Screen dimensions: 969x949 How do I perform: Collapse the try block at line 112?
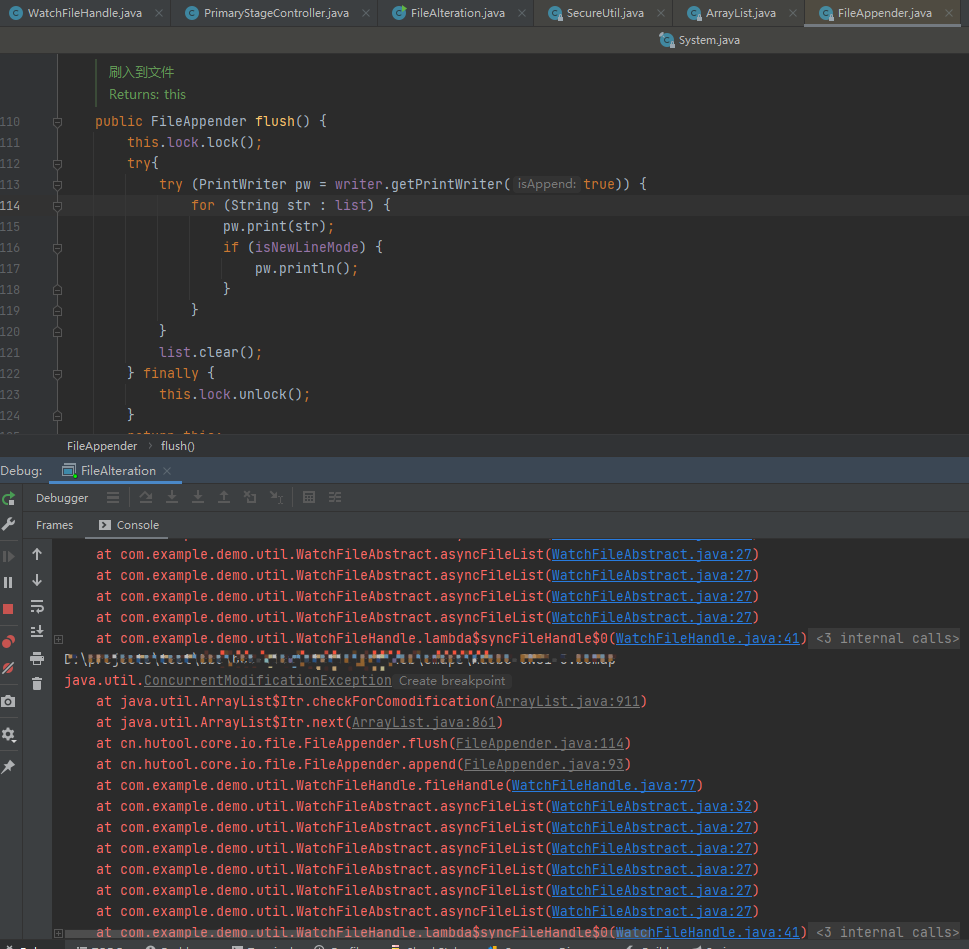coord(57,164)
